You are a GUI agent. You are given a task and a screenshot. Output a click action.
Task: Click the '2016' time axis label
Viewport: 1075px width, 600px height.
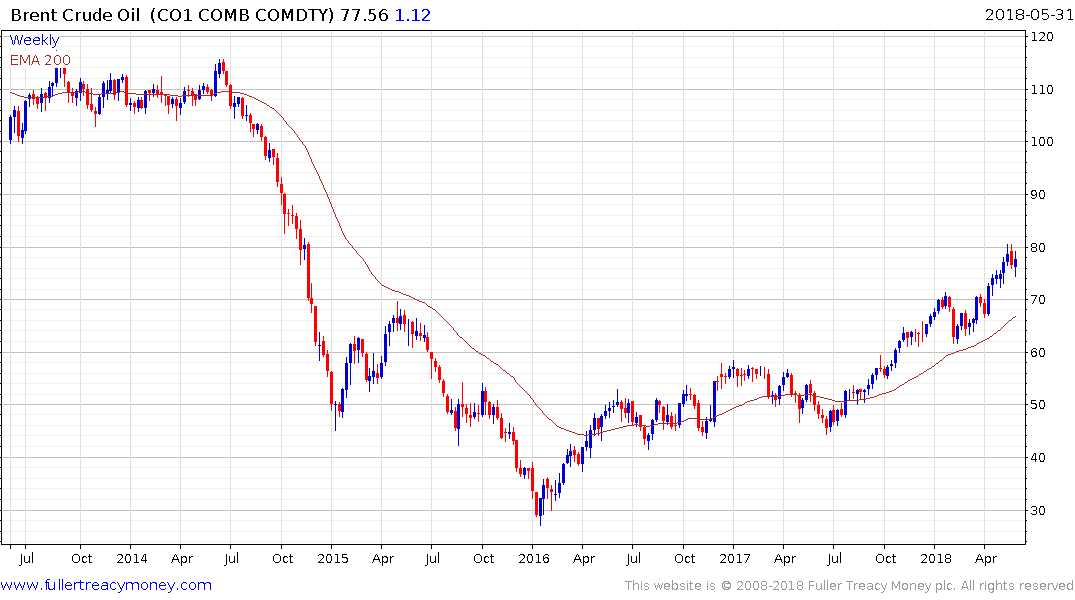(x=534, y=558)
